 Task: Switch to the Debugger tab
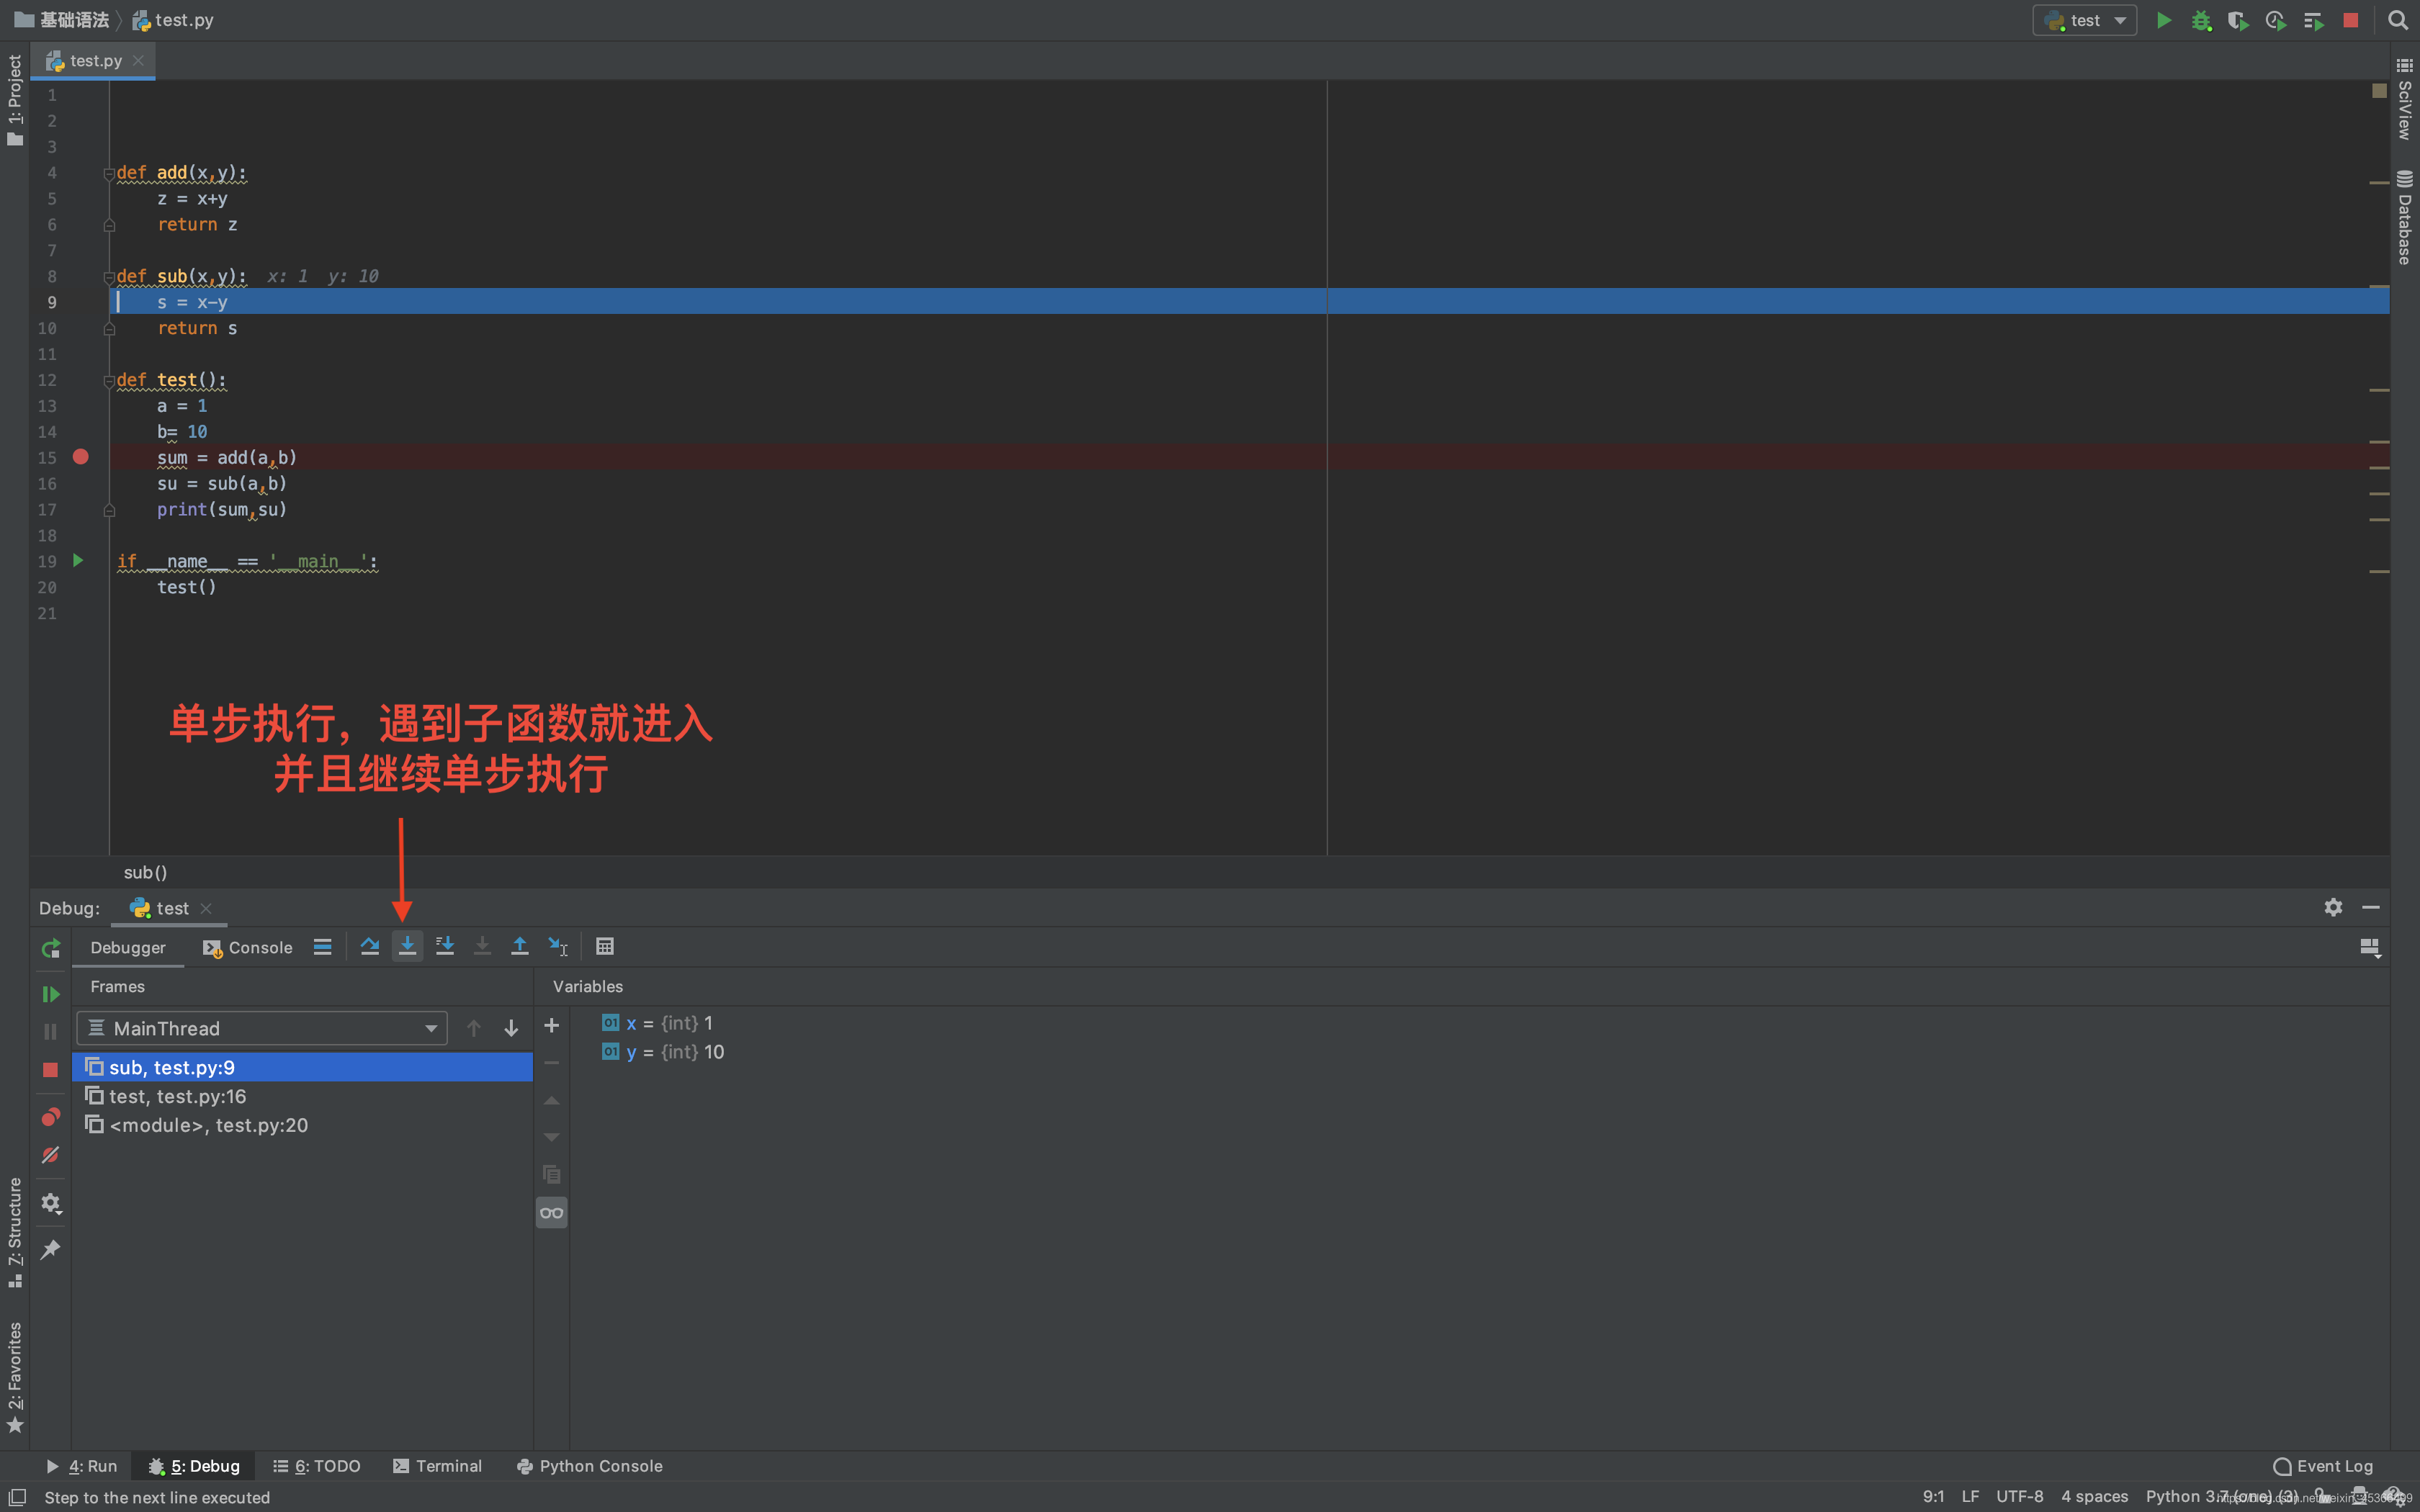(x=128, y=947)
